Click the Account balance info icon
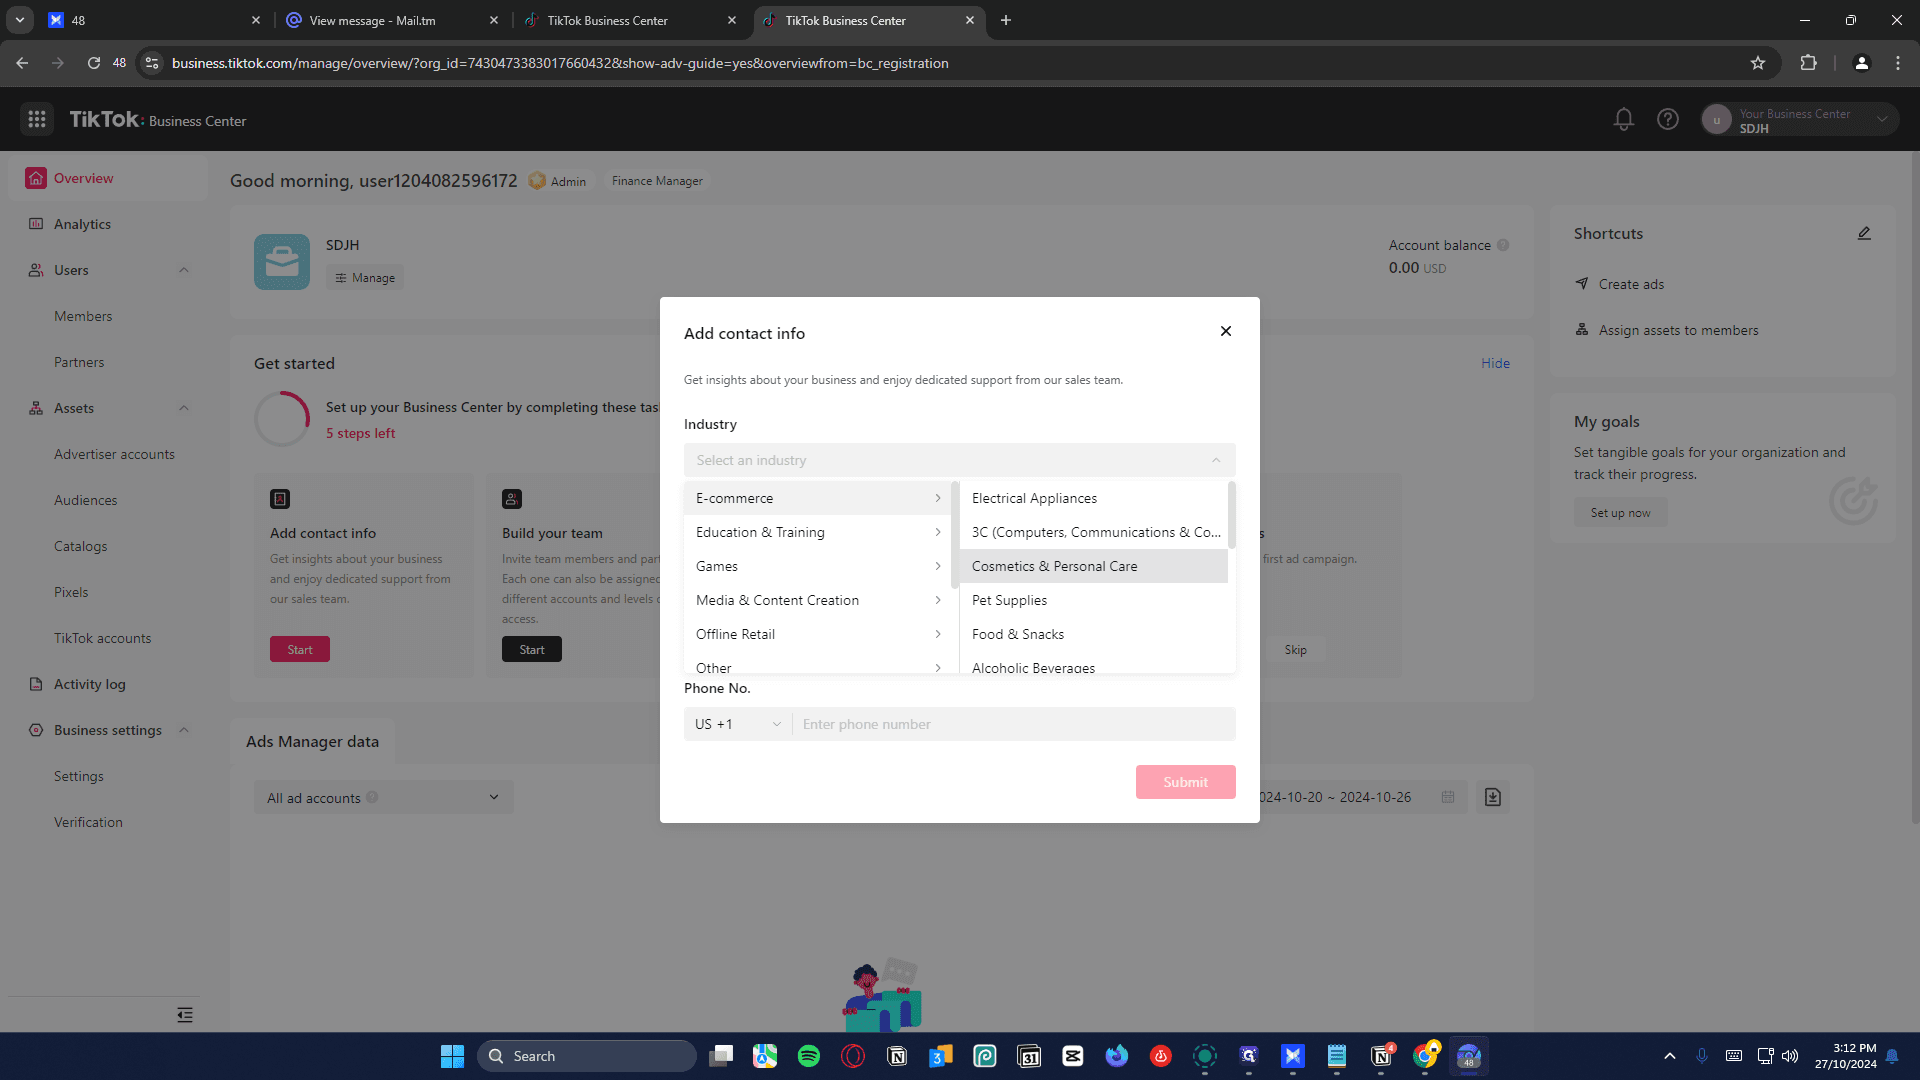The height and width of the screenshot is (1080, 1920). [1503, 245]
